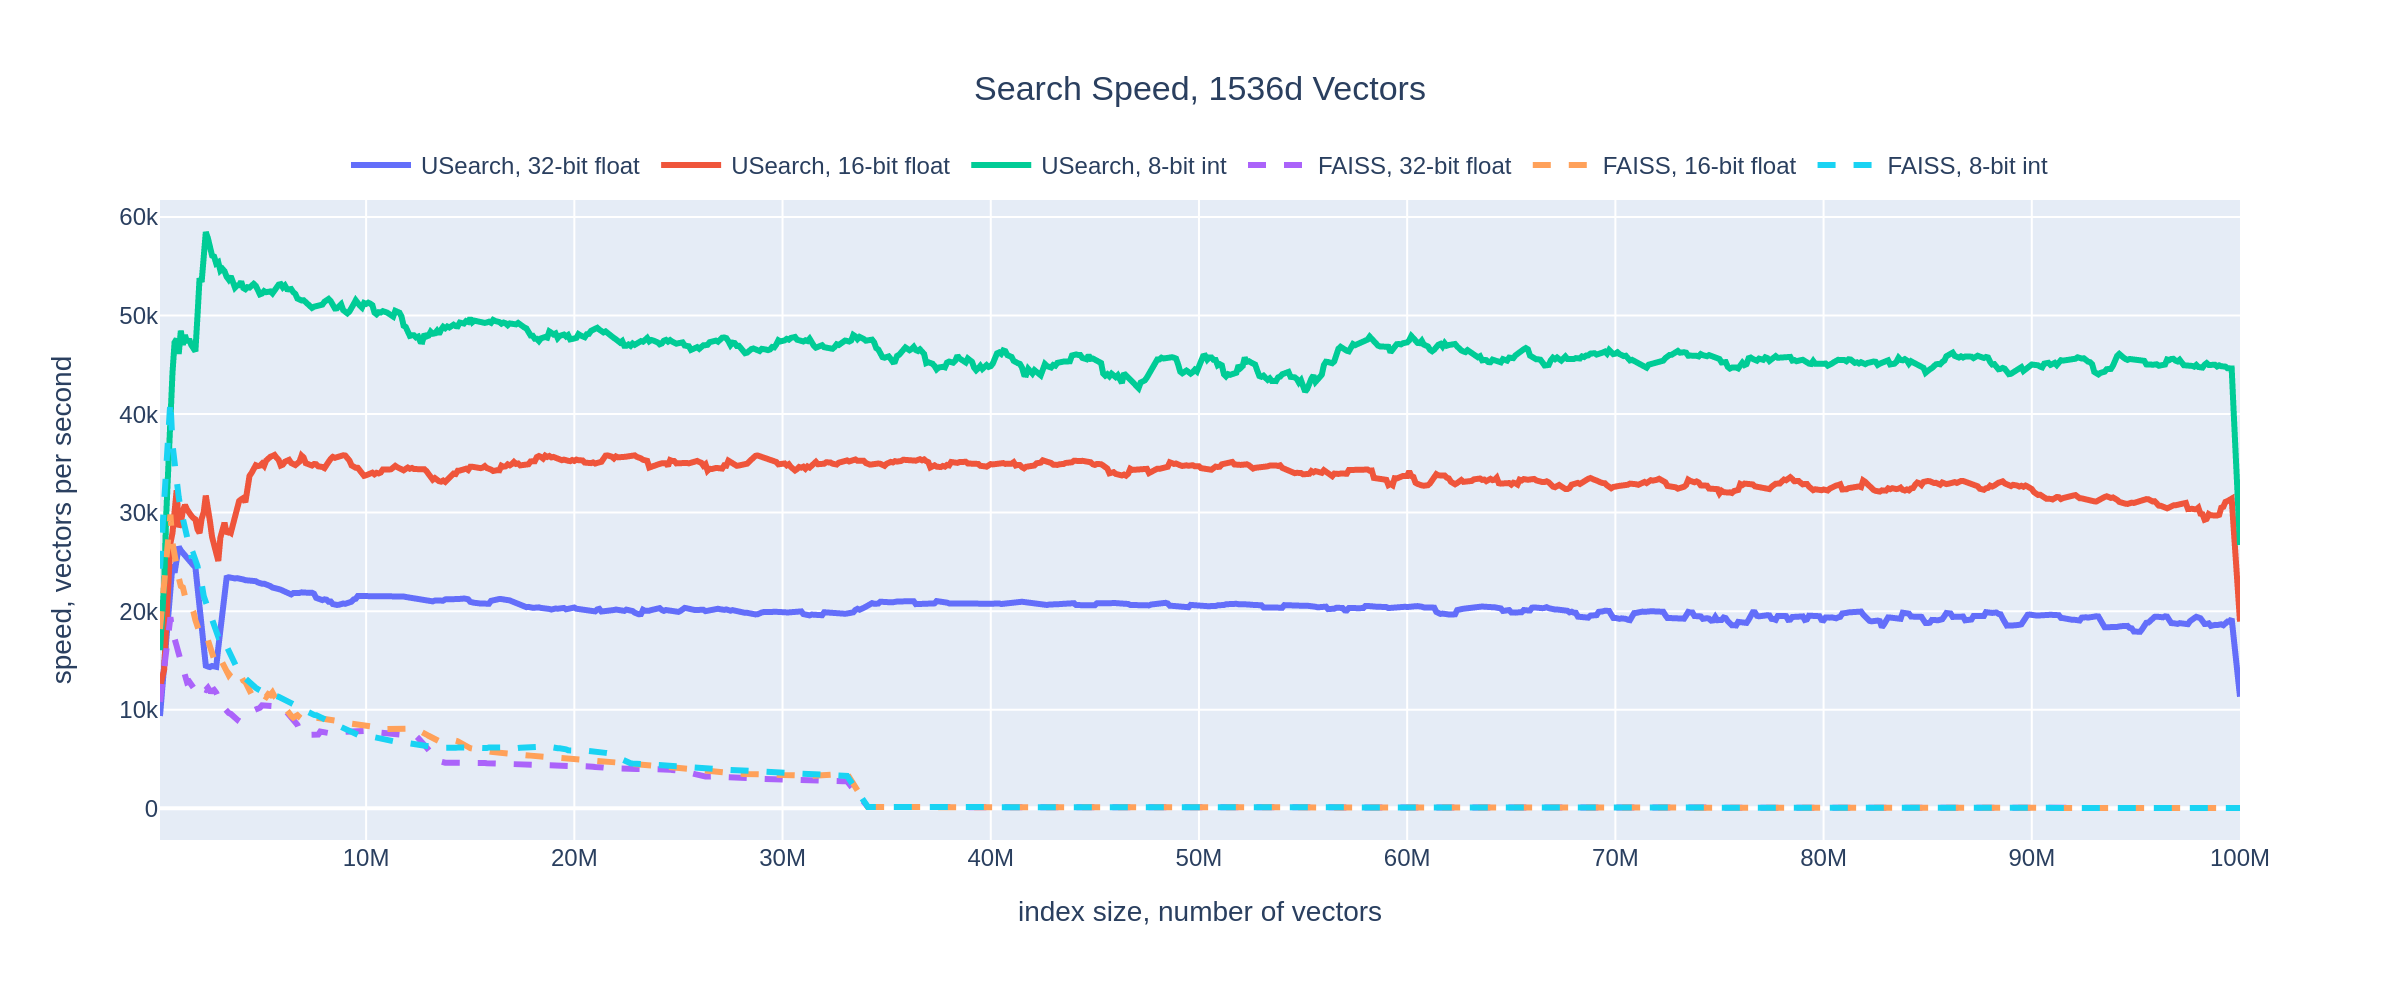The width and height of the screenshot is (2400, 1000).
Task: Click the solid red legend line swatch
Action: coord(691,165)
